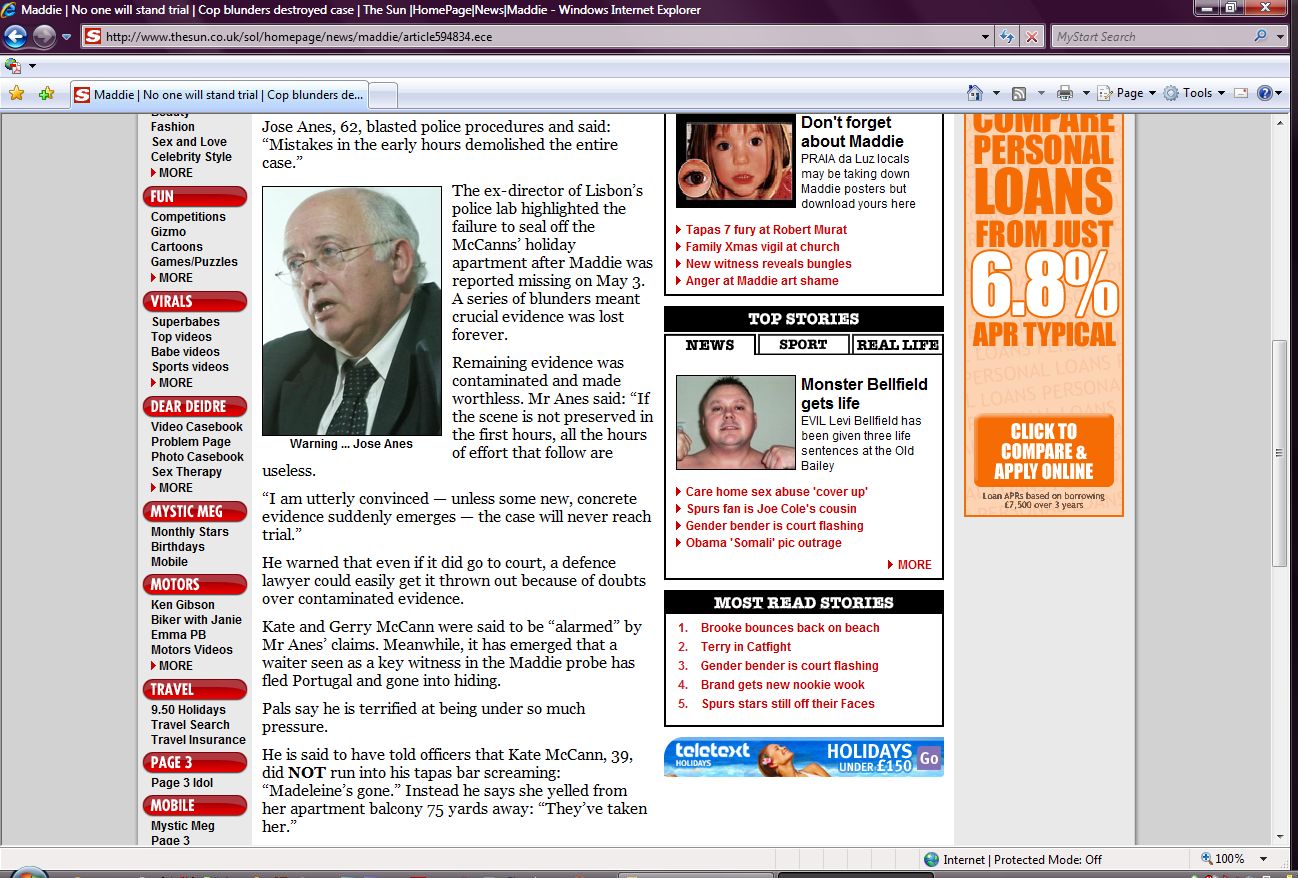Click the Print icon in command bar
This screenshot has width=1298, height=878.
point(1064,93)
